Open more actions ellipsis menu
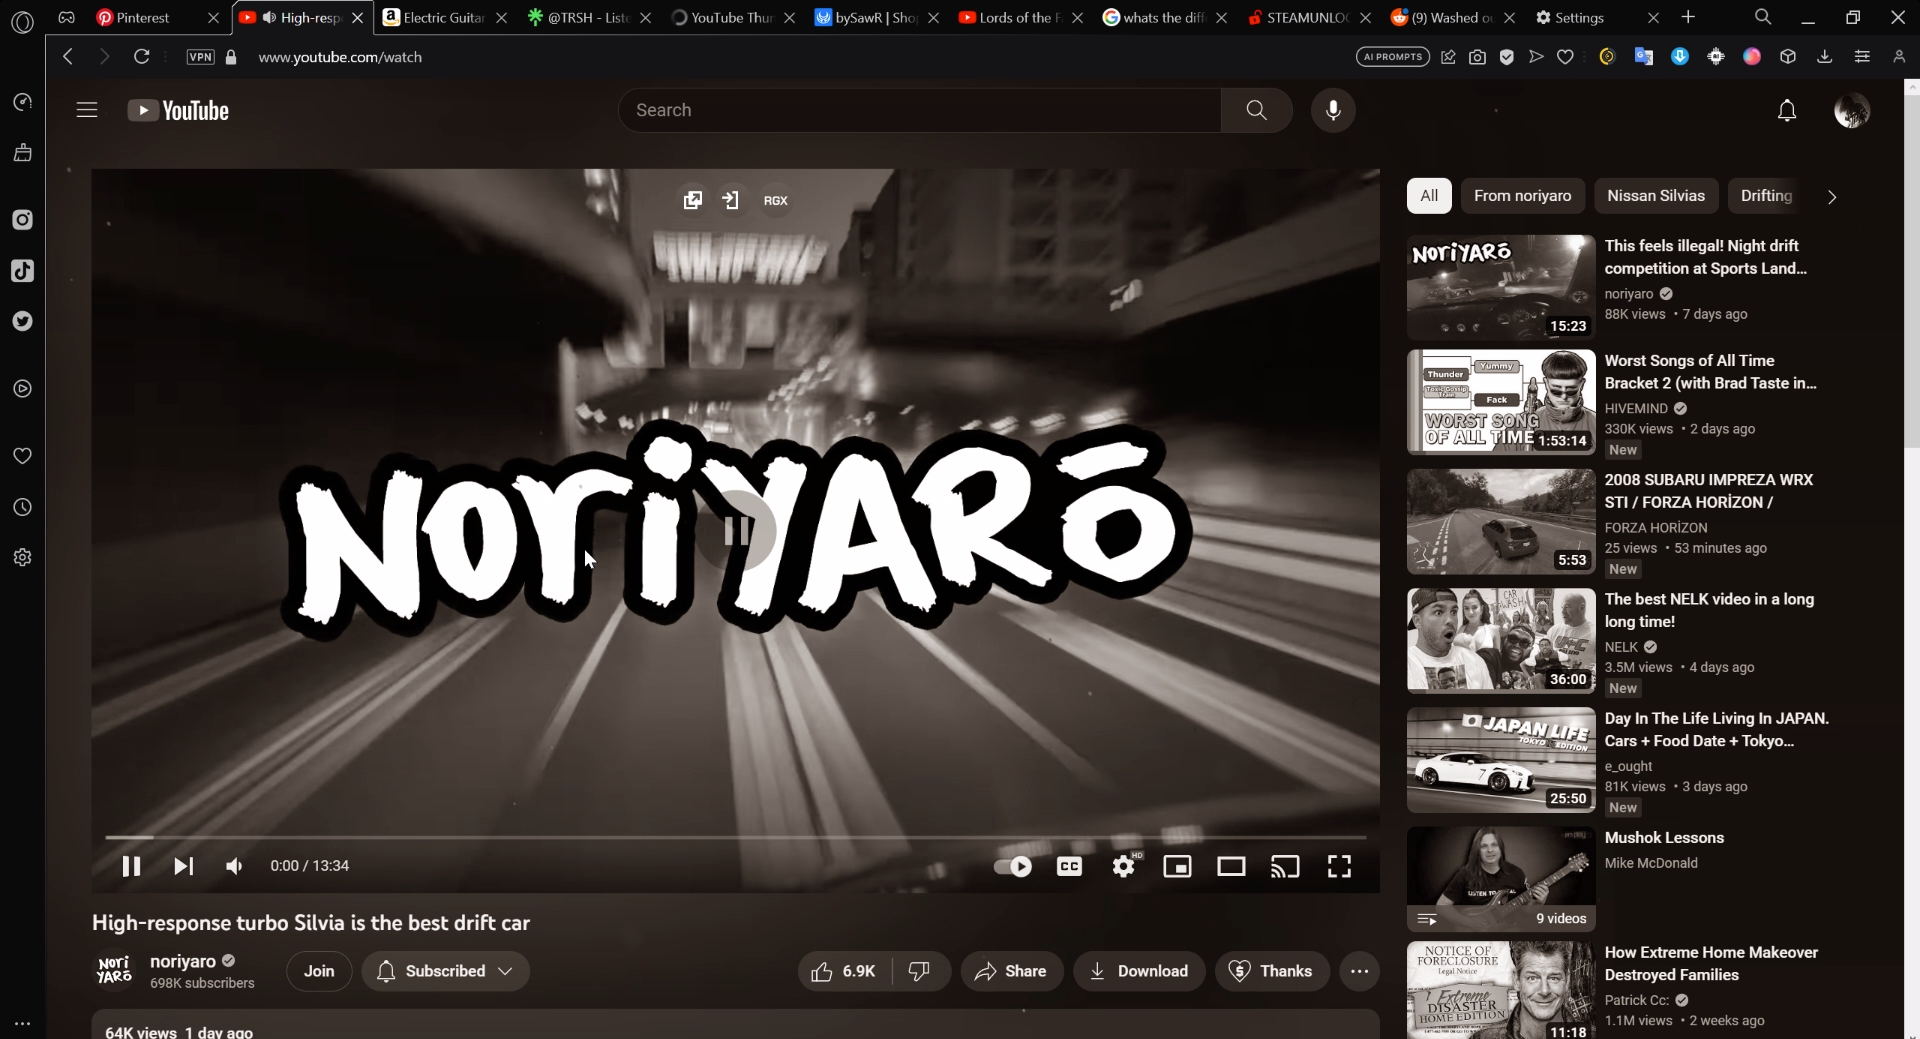This screenshot has width=1920, height=1039. coord(1359,971)
